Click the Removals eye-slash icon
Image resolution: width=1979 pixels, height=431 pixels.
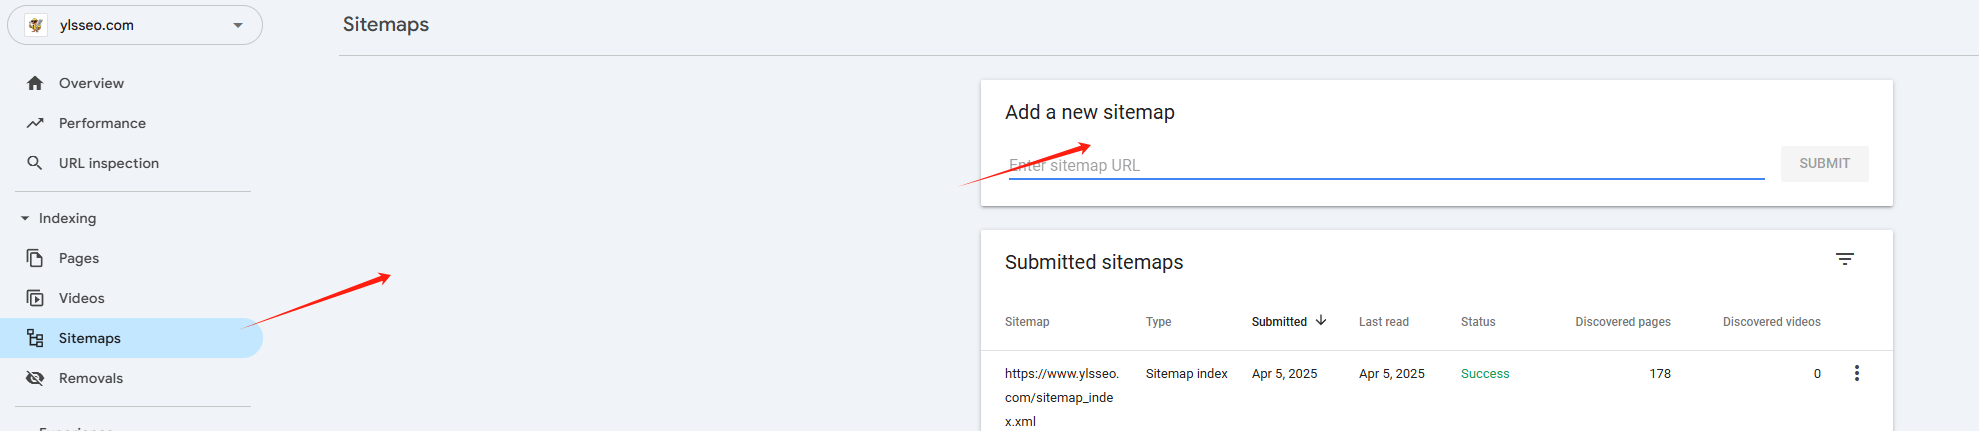click(x=35, y=378)
